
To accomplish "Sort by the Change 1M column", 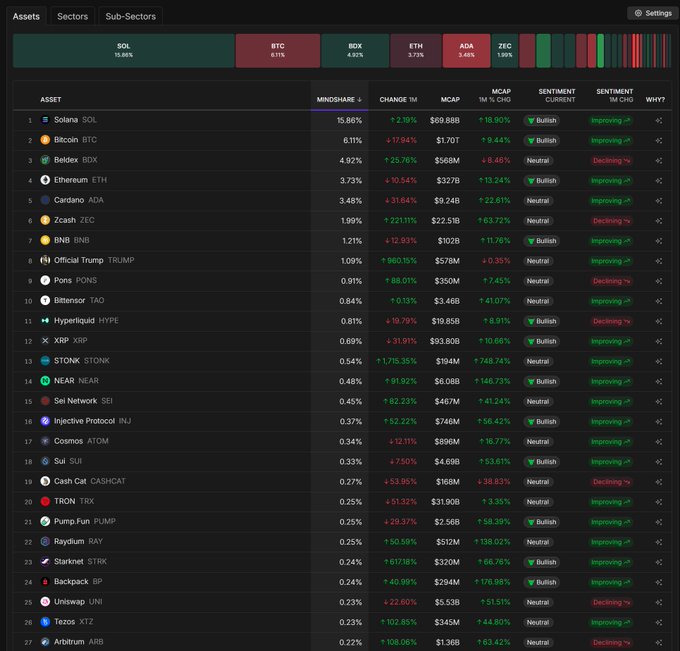I will coord(398,100).
